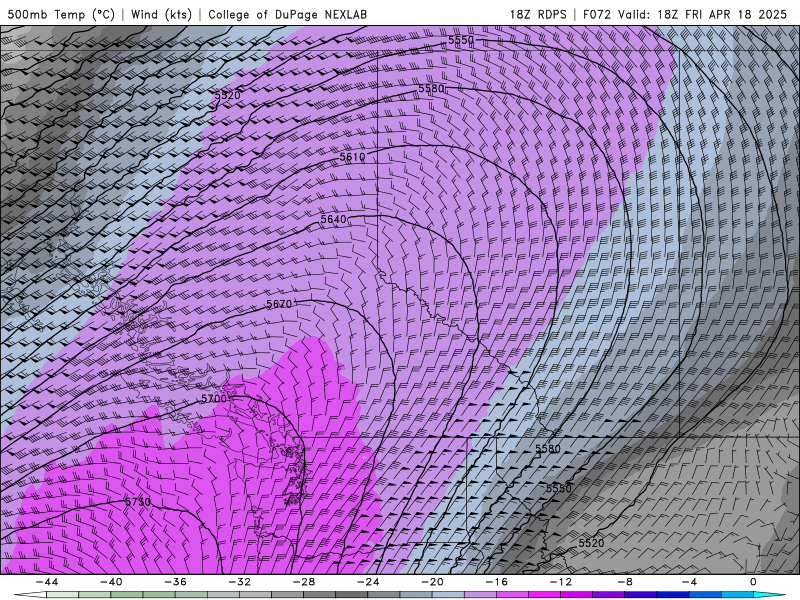
Task: Click the -40 colorbar tick label
Action: click(111, 582)
